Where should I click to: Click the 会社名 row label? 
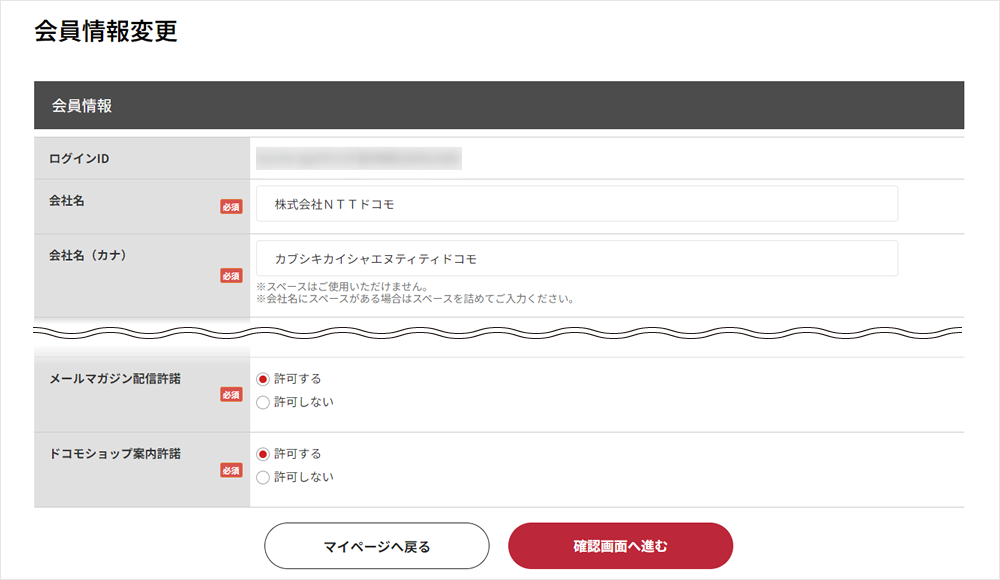67,201
